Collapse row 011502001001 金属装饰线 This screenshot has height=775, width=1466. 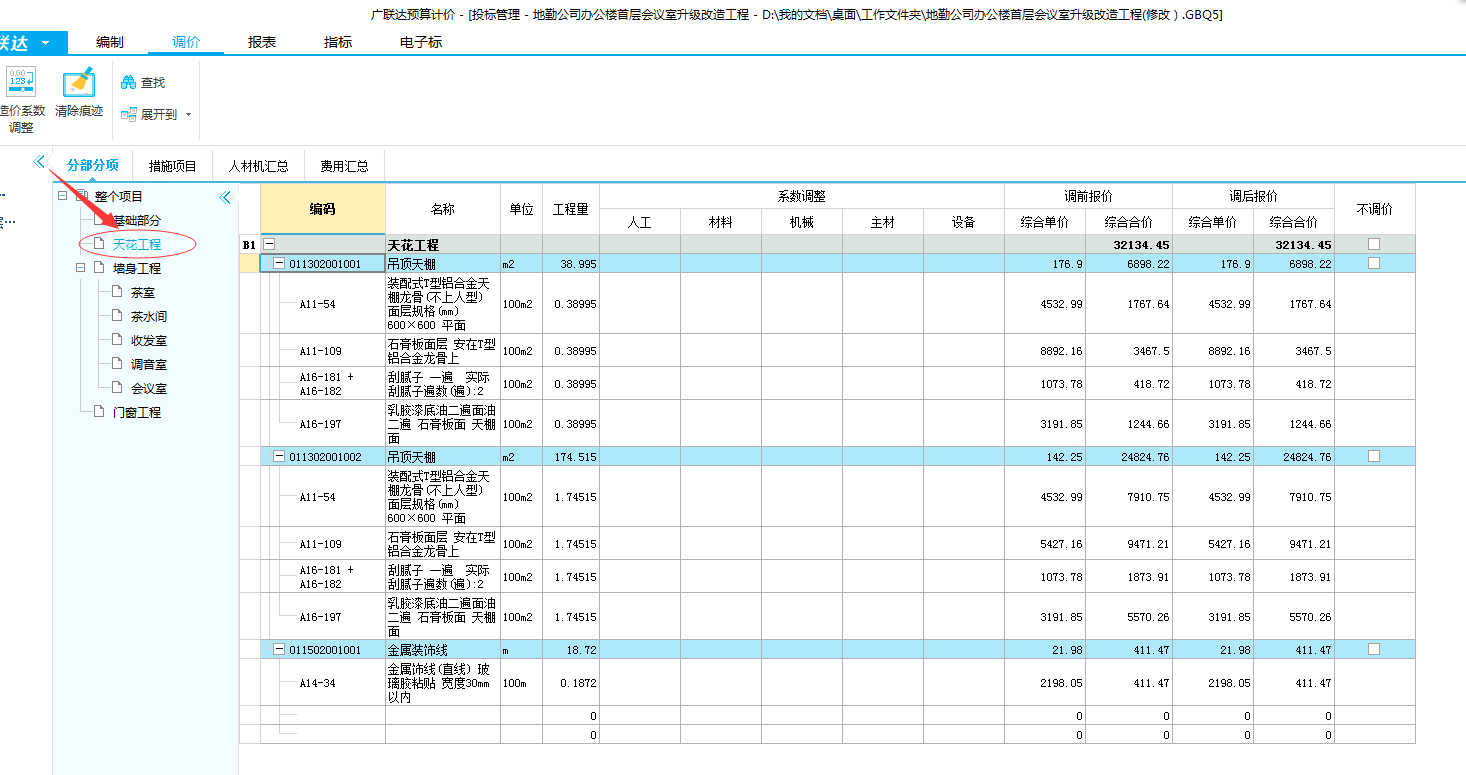[279, 649]
